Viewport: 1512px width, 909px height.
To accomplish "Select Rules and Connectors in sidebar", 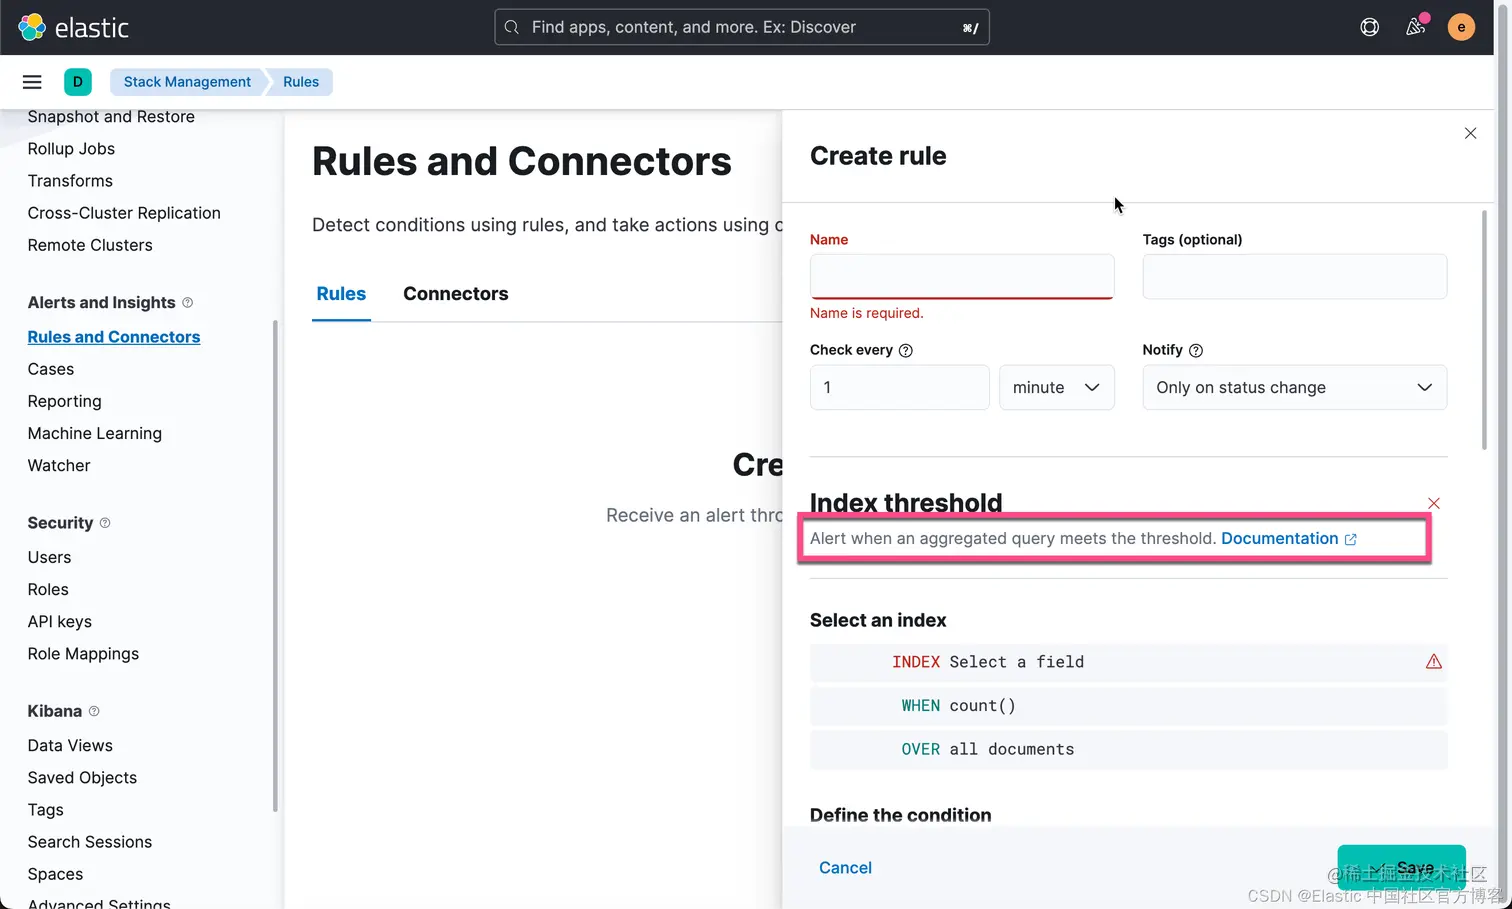I will (114, 337).
